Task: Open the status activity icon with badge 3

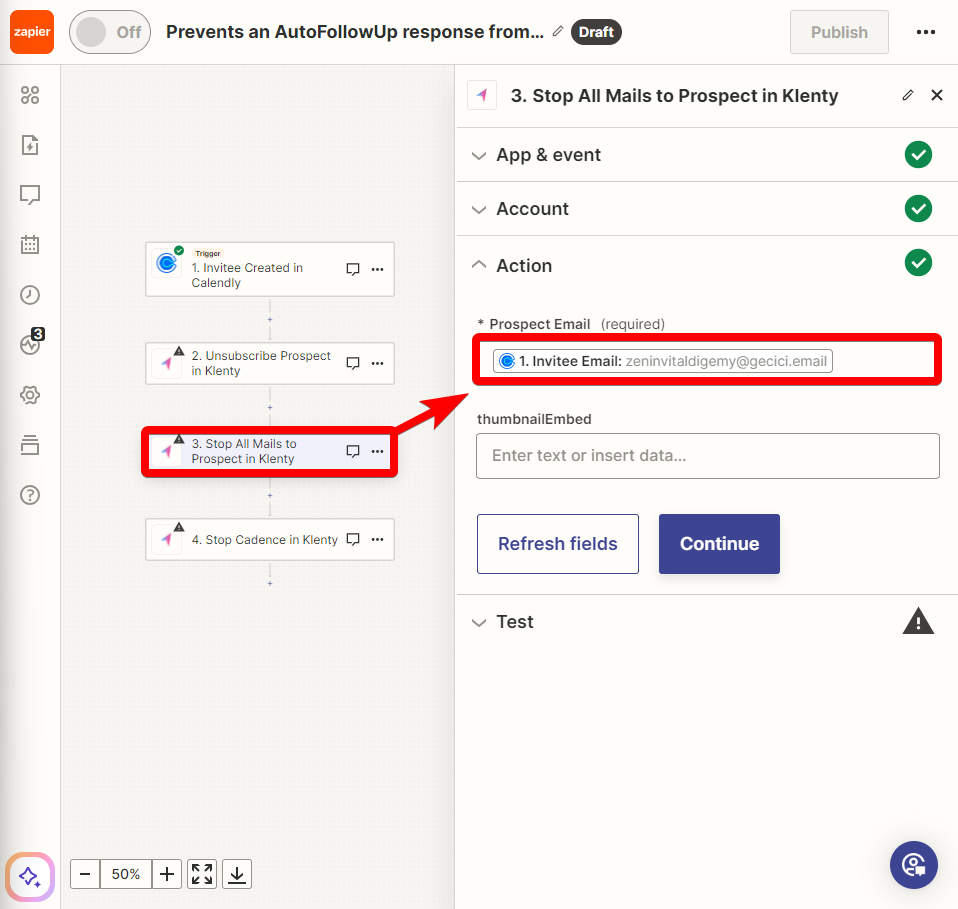Action: pyautogui.click(x=31, y=343)
